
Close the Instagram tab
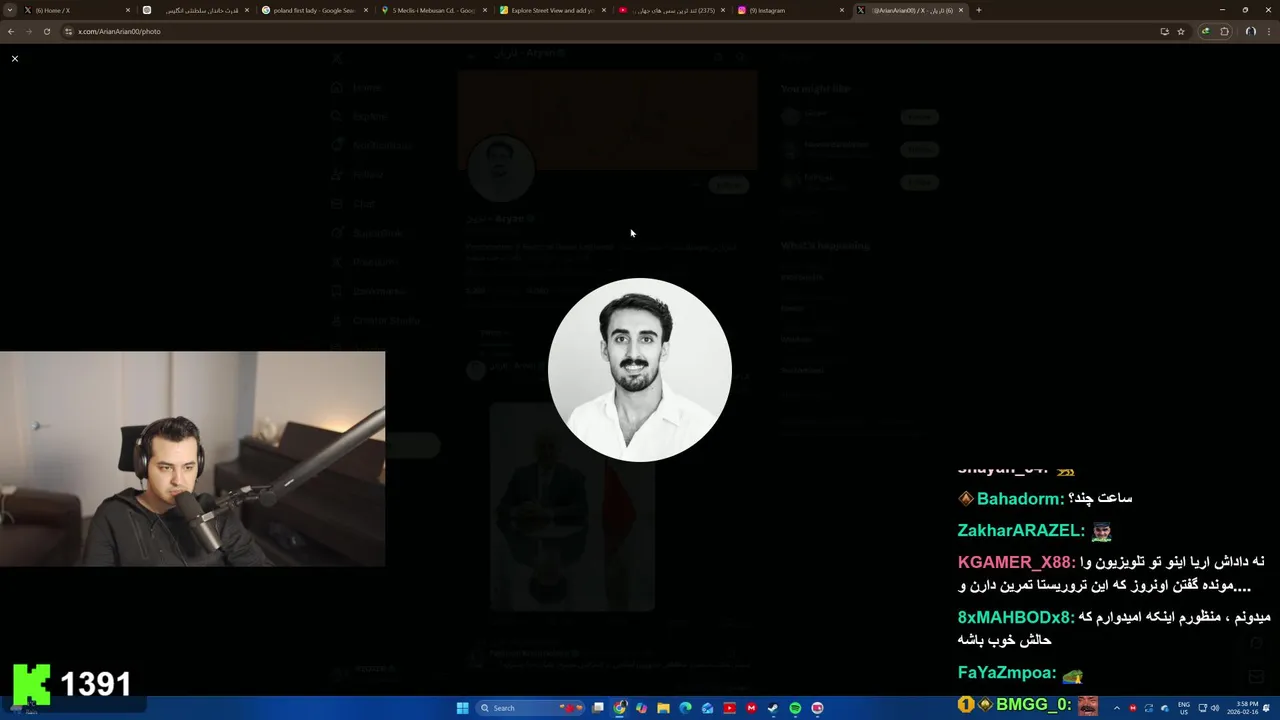(841, 10)
